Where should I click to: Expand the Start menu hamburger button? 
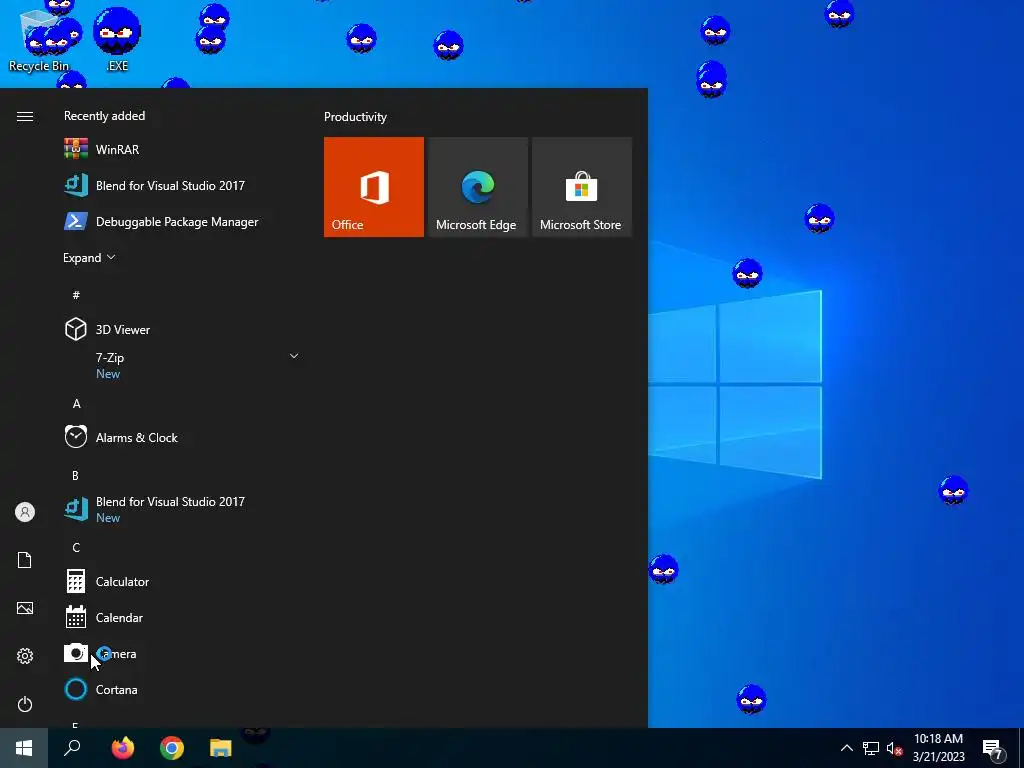[25, 116]
